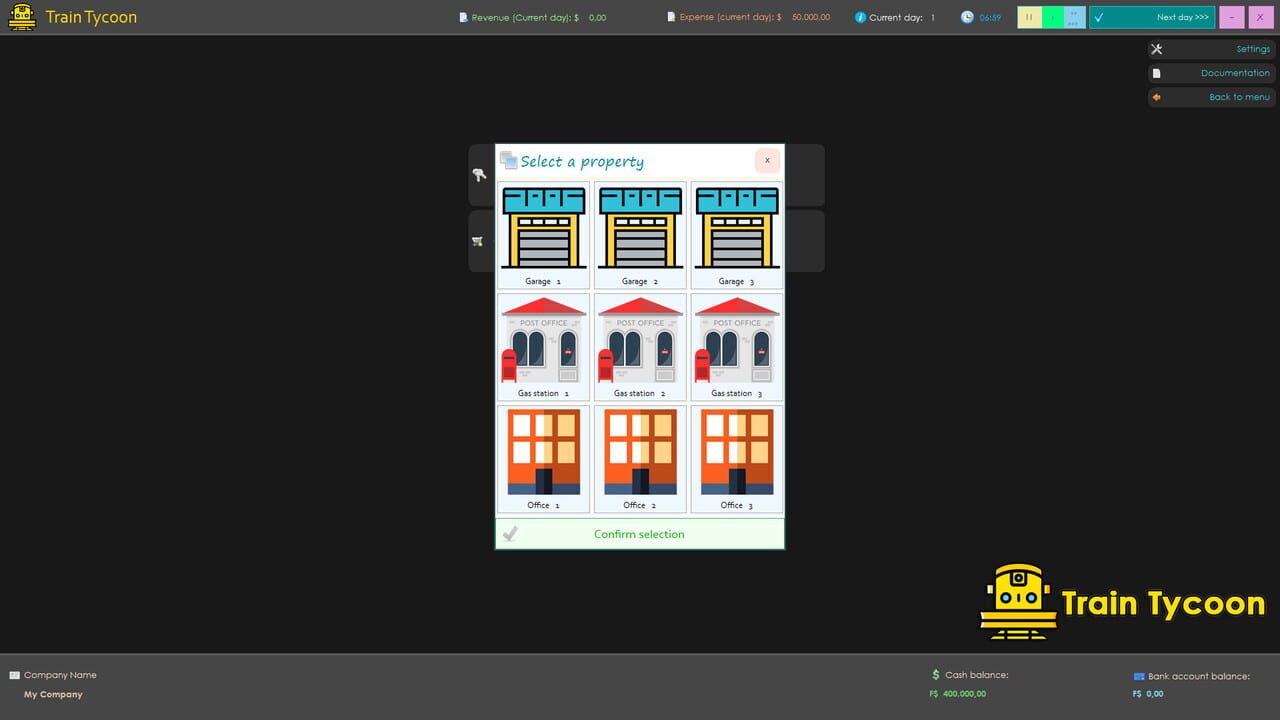Click the Back to menu arrow icon

tap(1157, 96)
